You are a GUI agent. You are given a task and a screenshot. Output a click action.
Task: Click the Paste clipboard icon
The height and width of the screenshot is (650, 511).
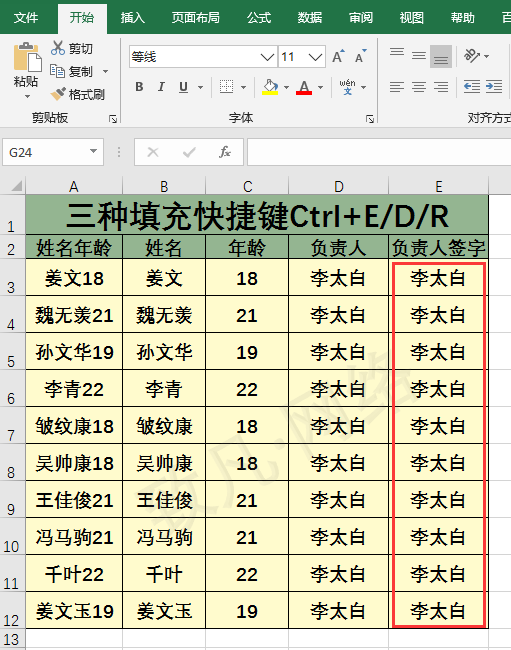(x=27, y=57)
